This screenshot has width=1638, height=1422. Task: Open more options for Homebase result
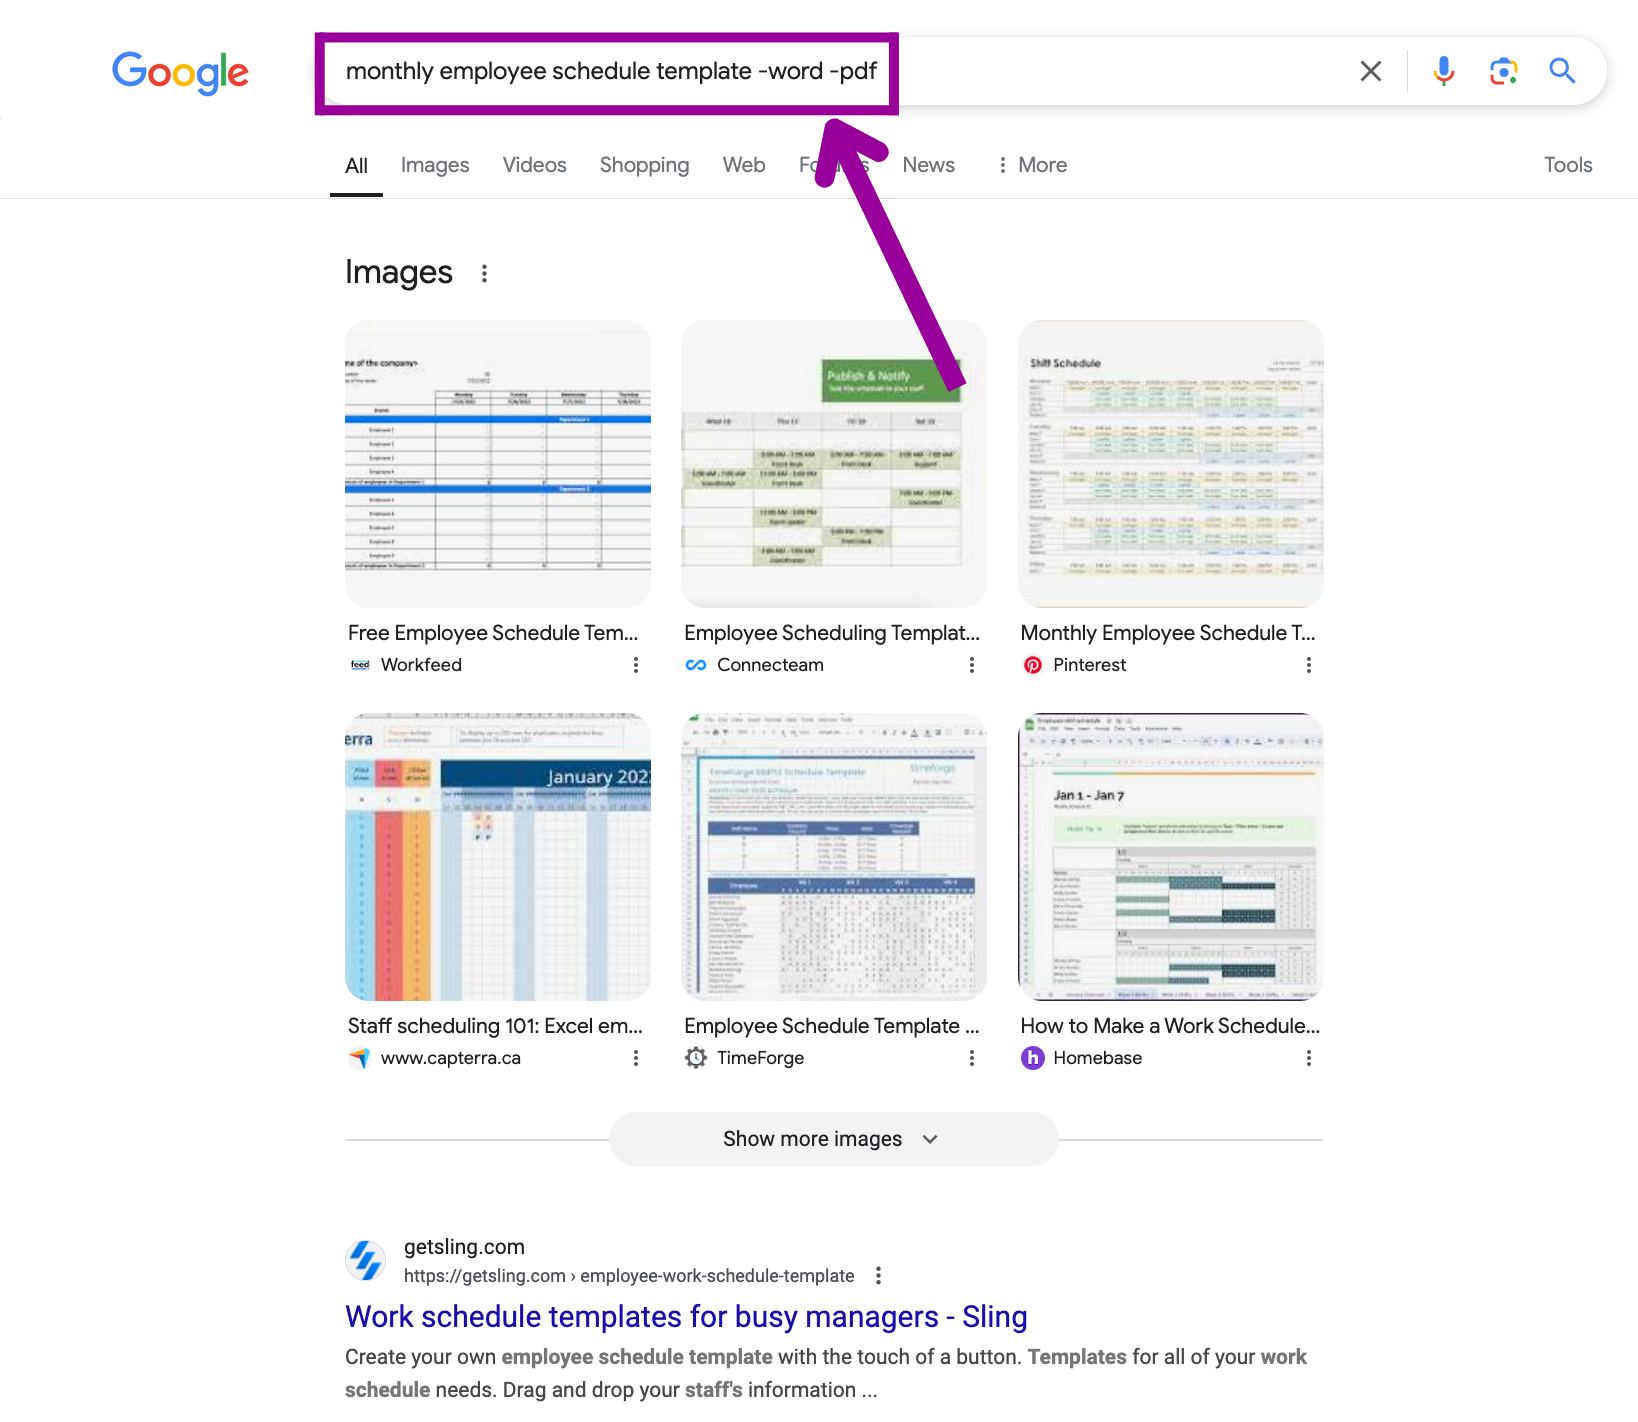pos(1308,1058)
